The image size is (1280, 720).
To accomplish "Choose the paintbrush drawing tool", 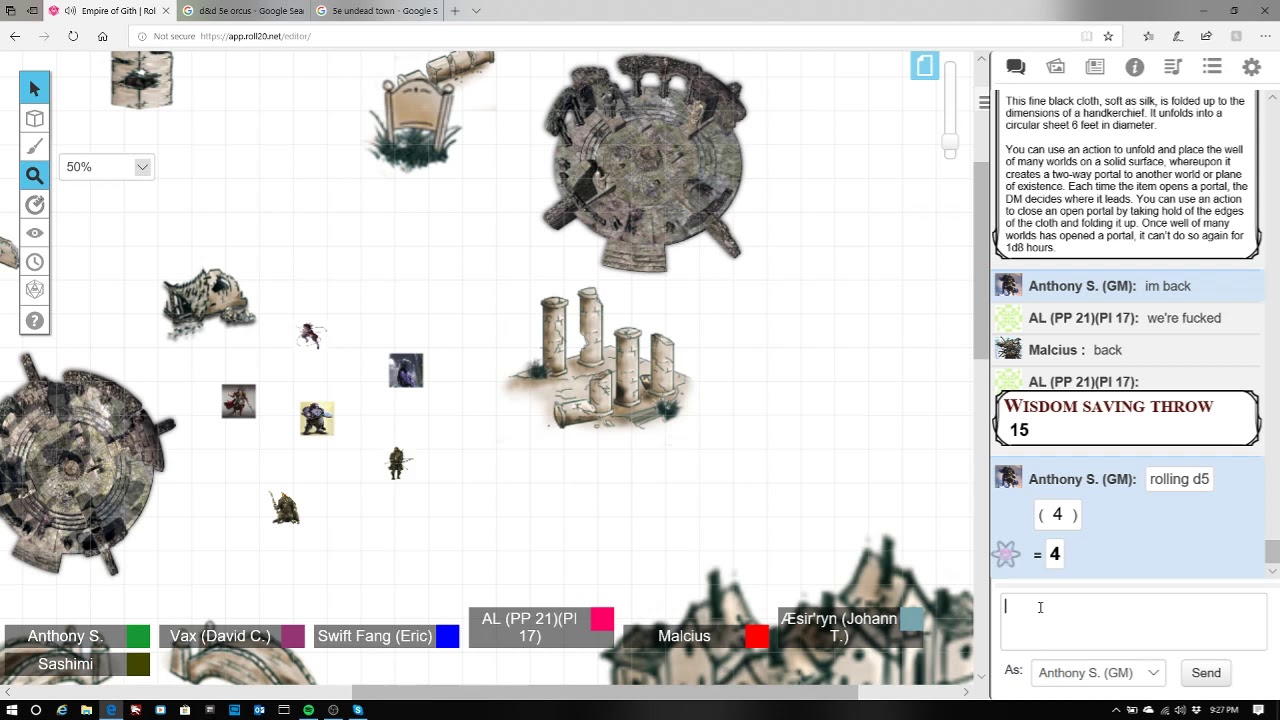I will (x=35, y=147).
